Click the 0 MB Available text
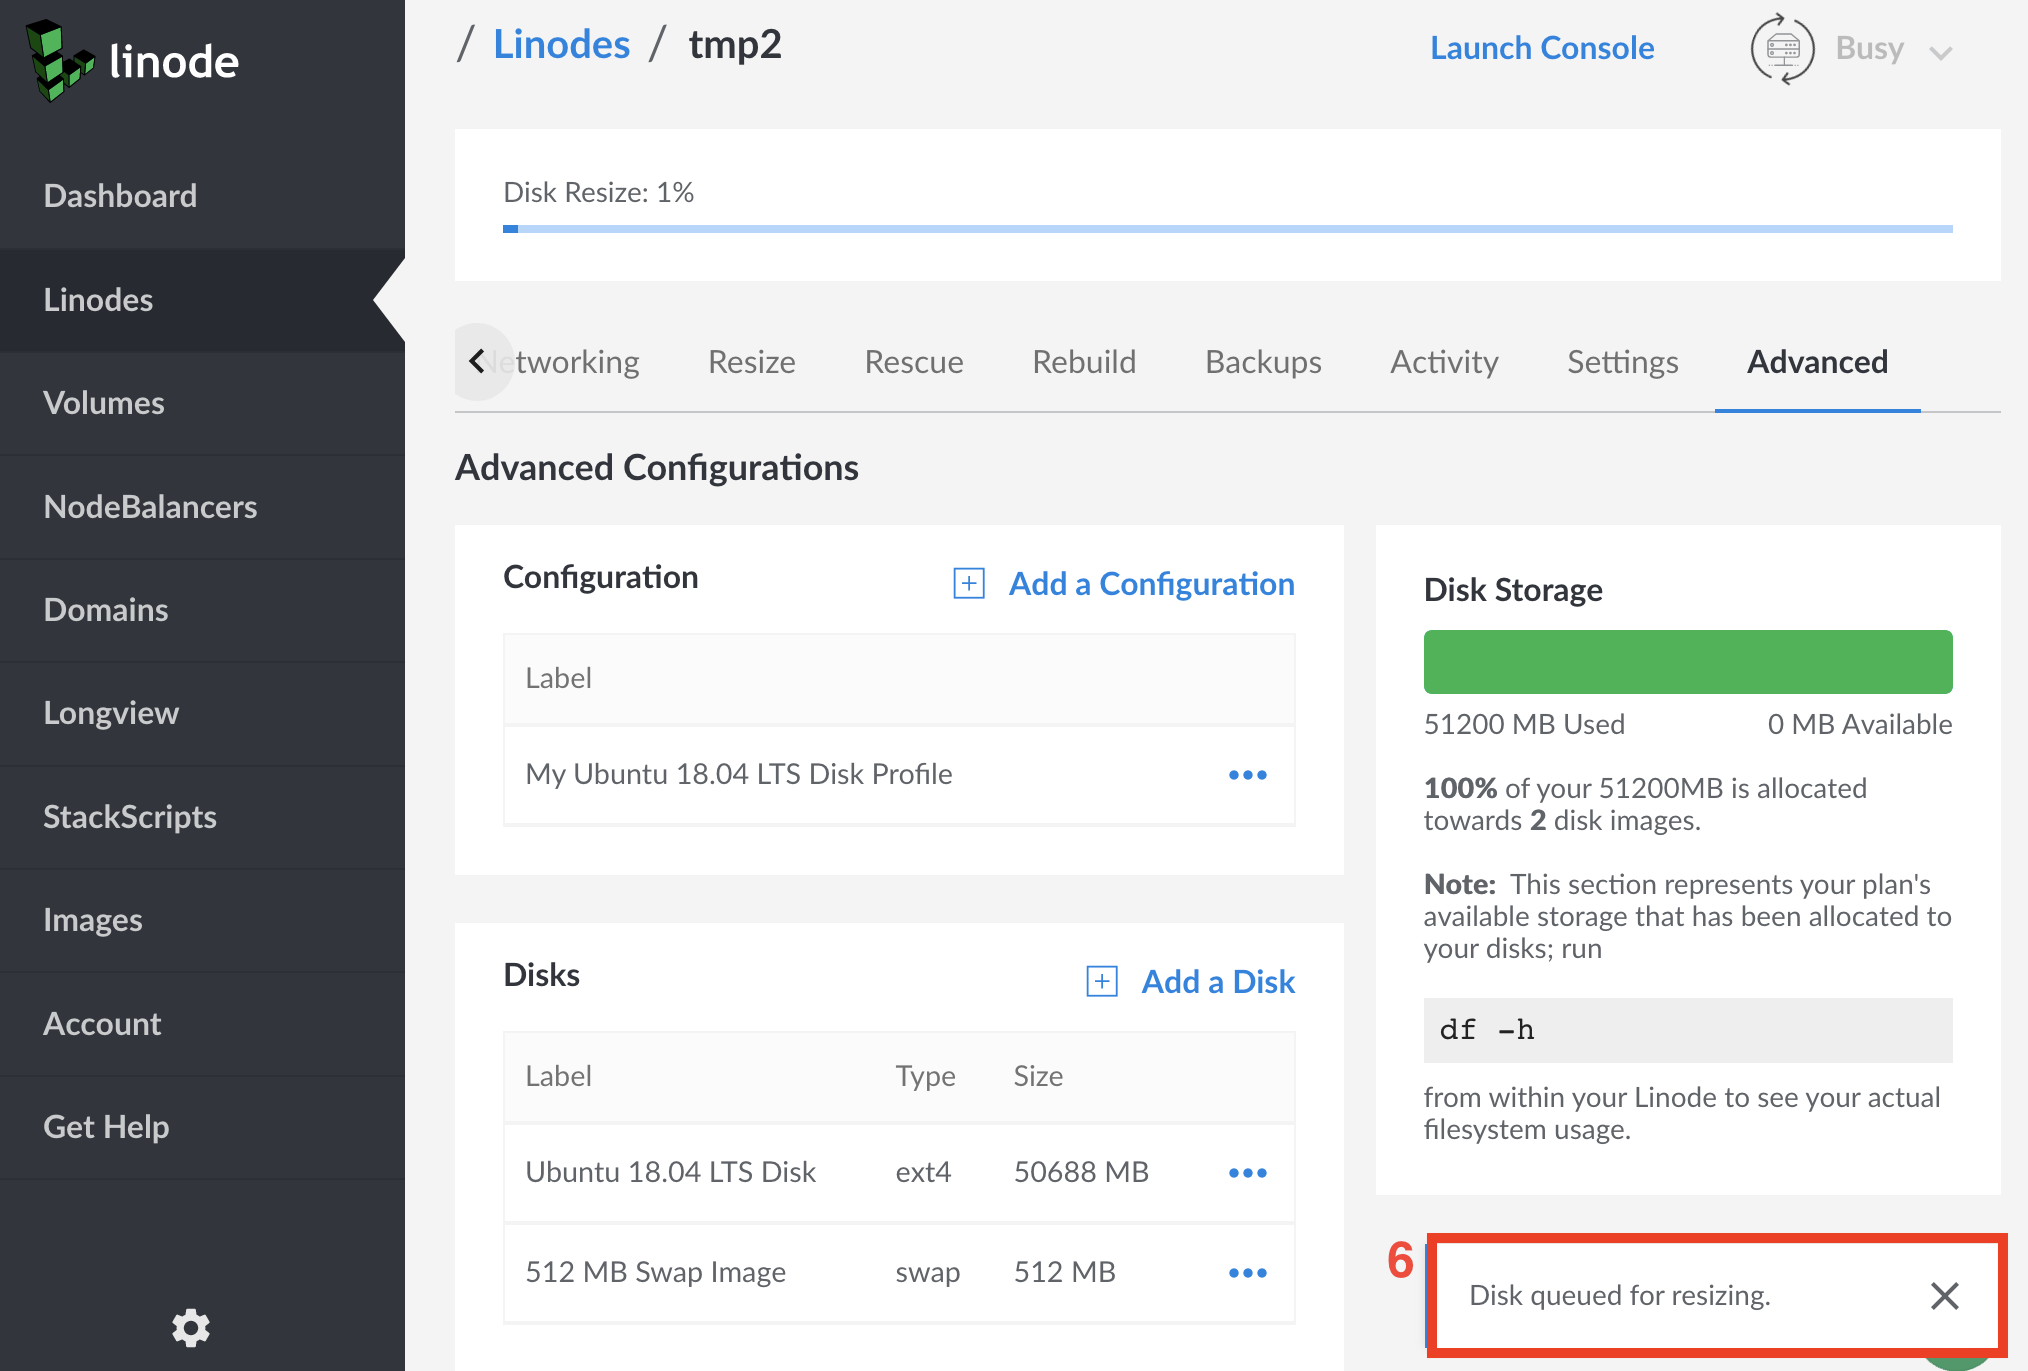The width and height of the screenshot is (2028, 1371). (x=1860, y=724)
